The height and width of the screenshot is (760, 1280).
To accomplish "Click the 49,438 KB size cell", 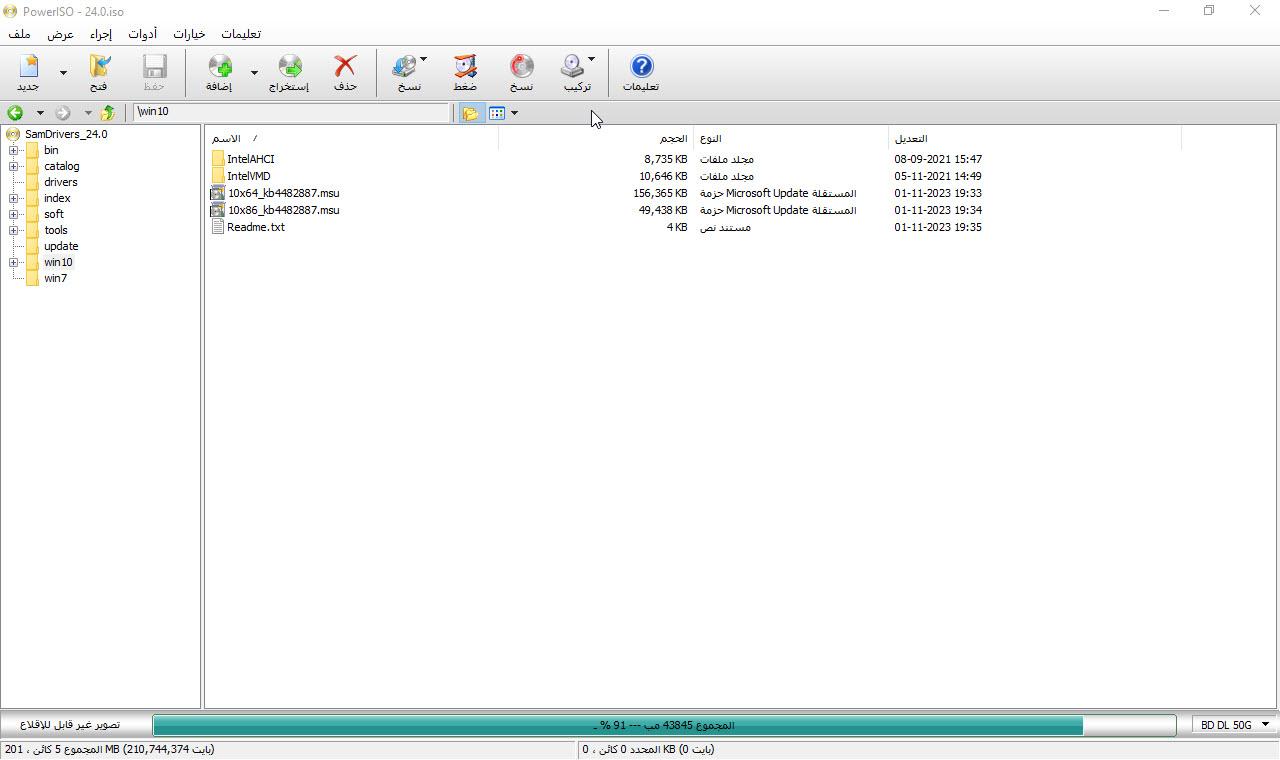I will (x=663, y=210).
